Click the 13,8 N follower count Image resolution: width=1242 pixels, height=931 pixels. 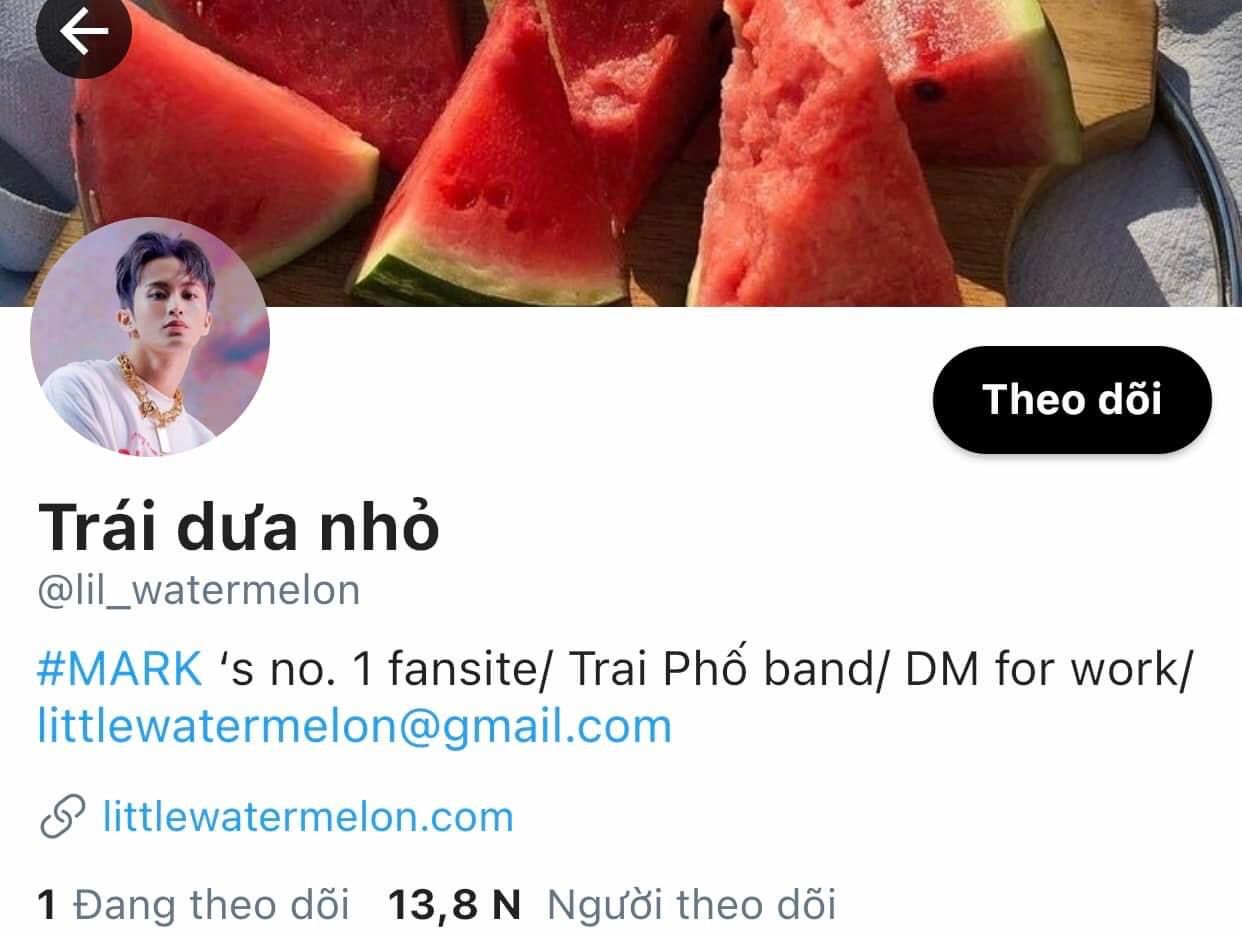pos(455,905)
